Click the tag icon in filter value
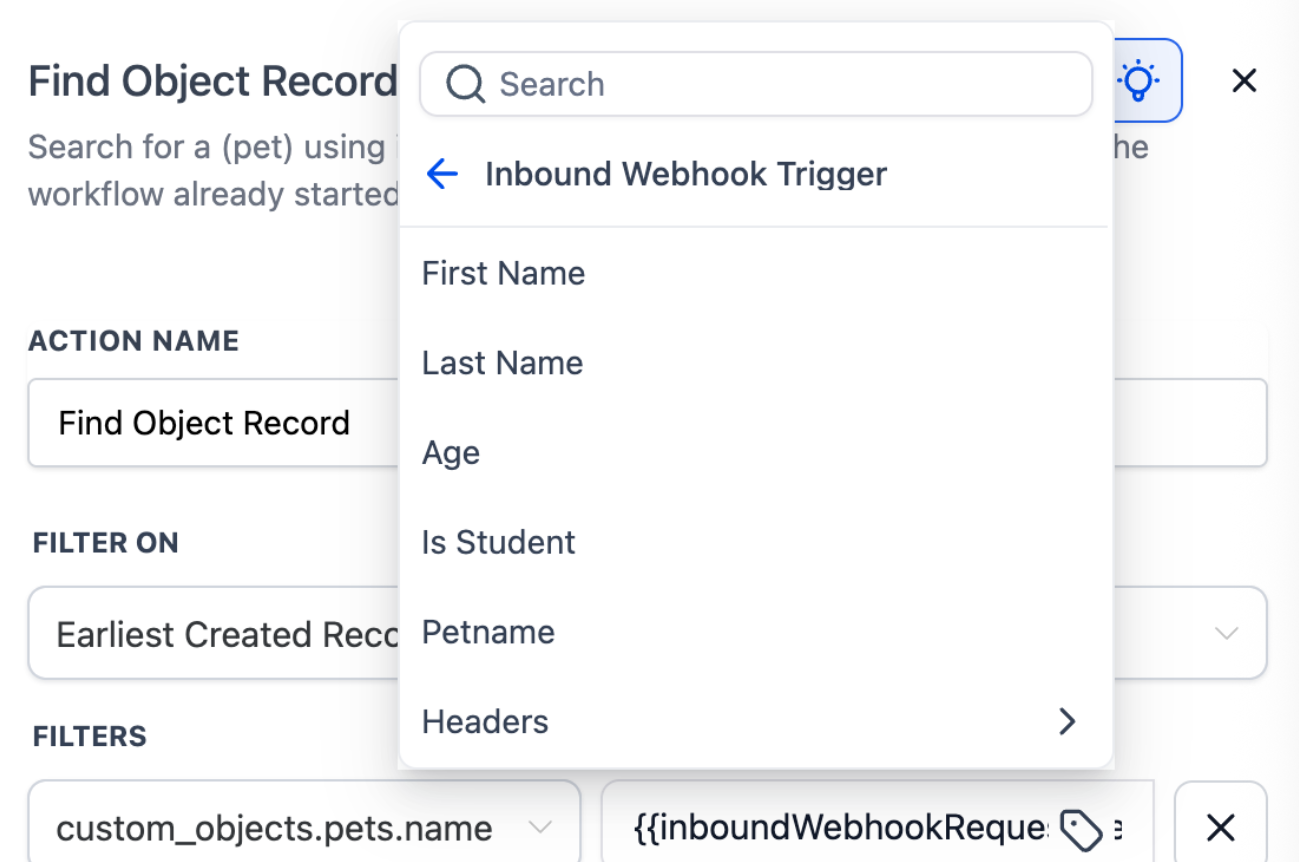 1080,829
